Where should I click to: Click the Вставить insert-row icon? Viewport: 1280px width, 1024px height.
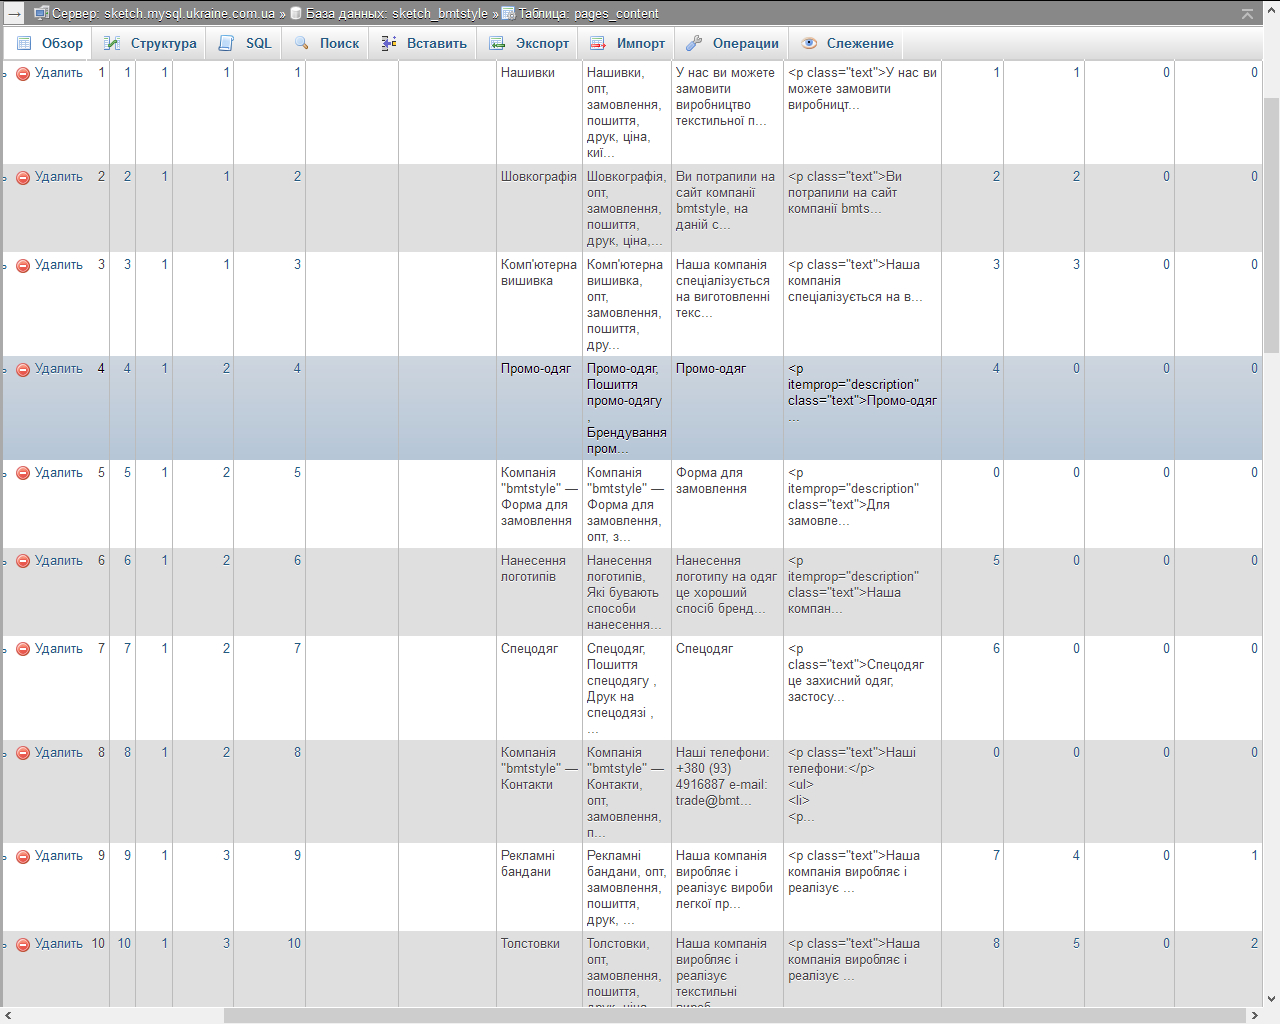(x=389, y=44)
